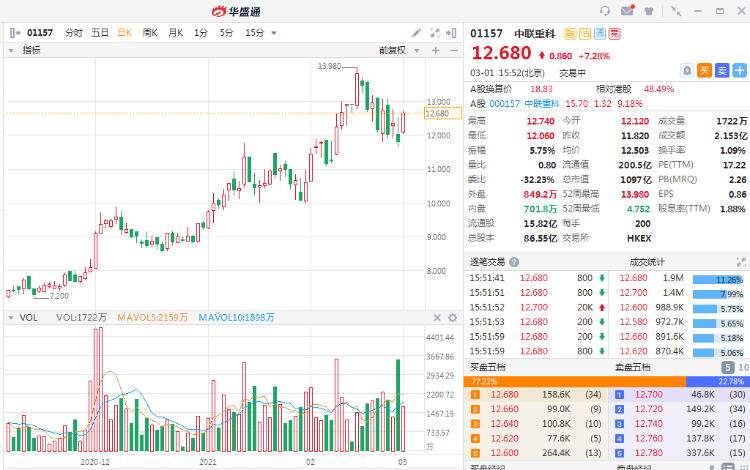
Task: Click the 15:51:41 tick trade row
Action: coord(538,278)
